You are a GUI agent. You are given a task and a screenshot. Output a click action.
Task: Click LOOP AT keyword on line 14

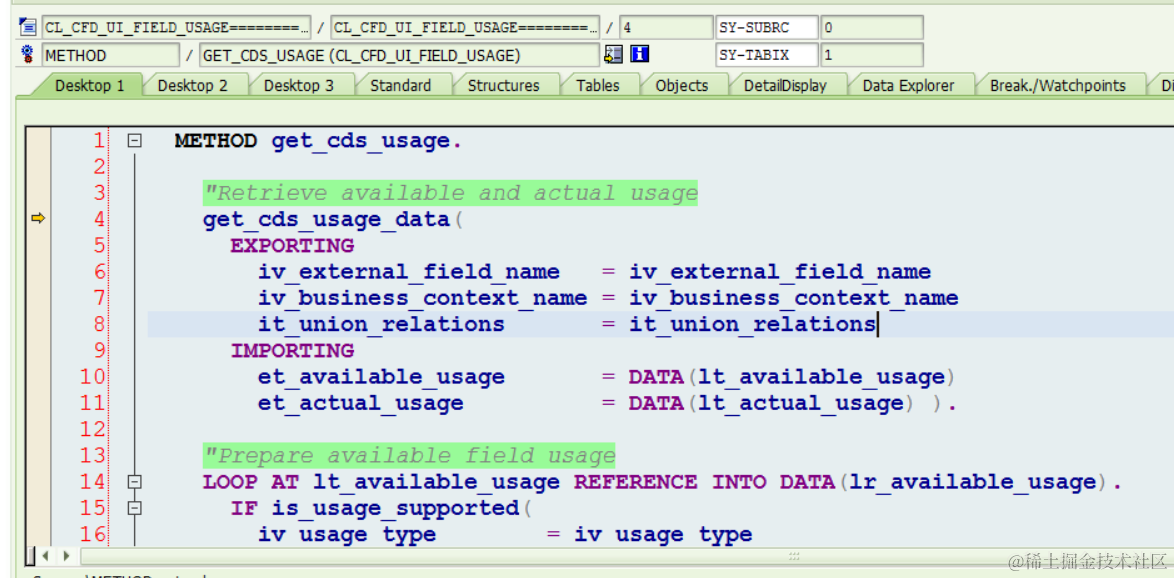pyautogui.click(x=251, y=482)
